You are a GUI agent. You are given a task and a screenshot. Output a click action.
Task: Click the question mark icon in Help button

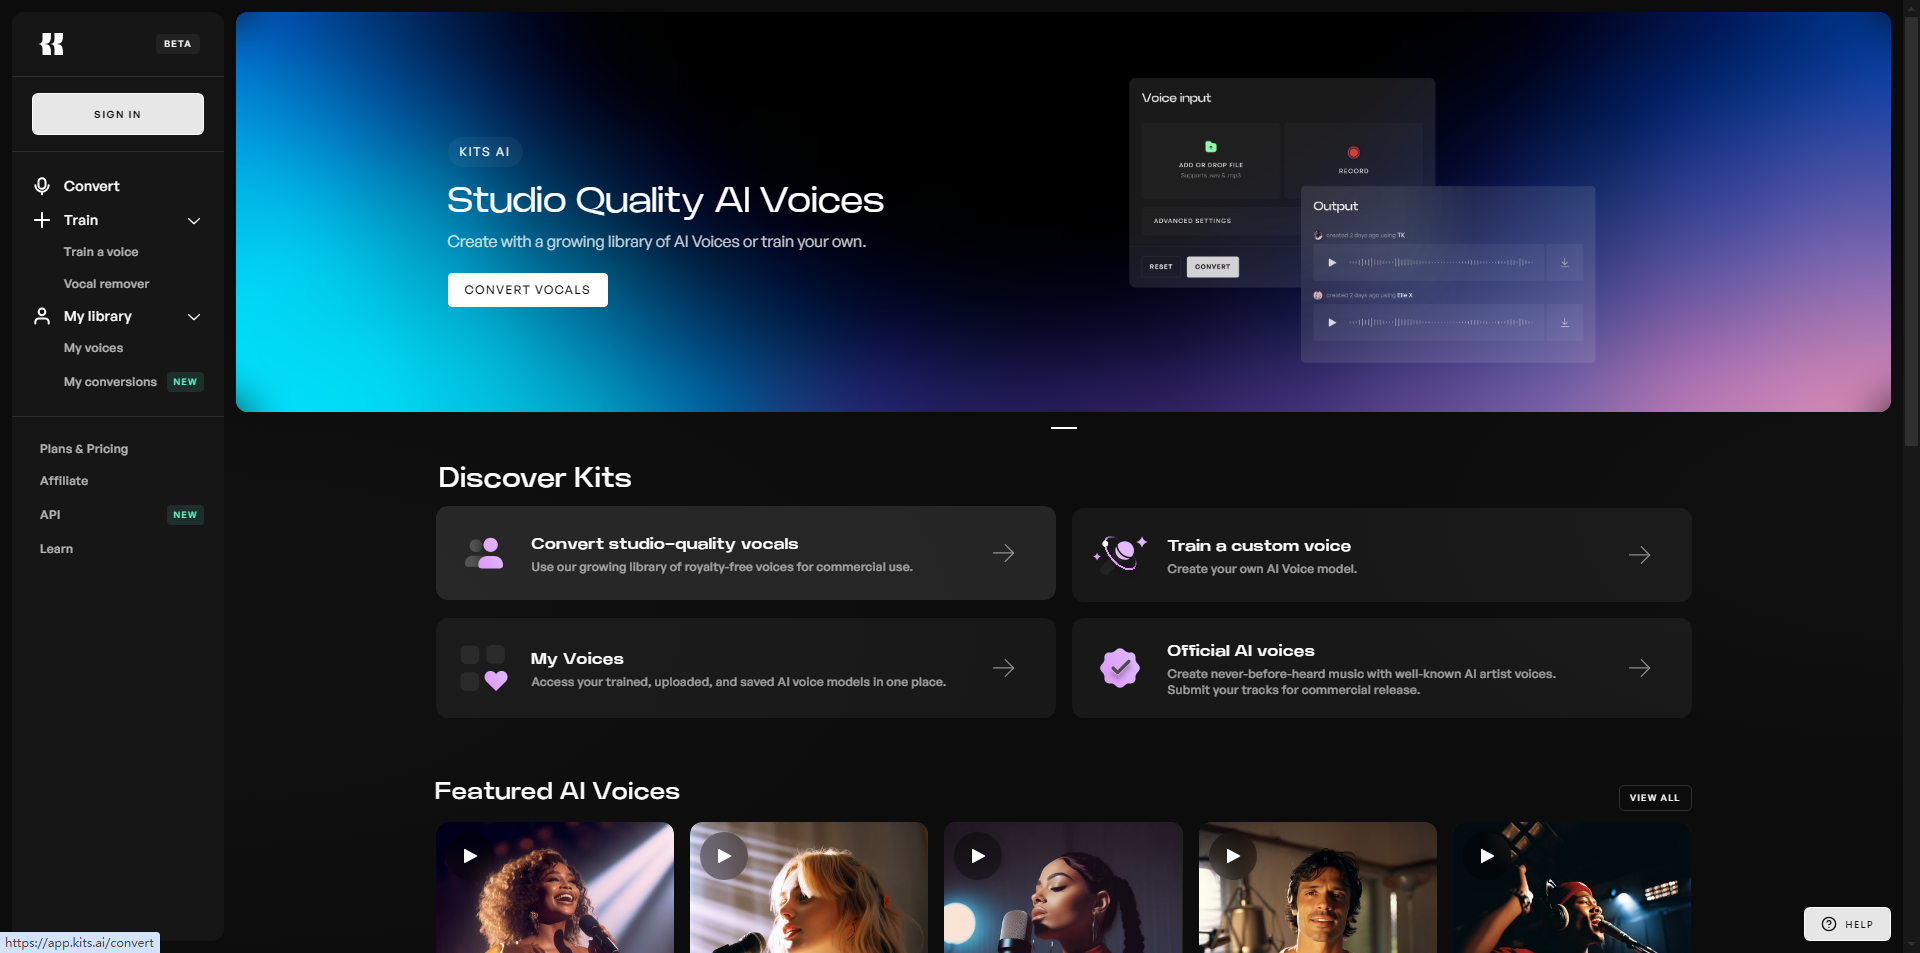pyautogui.click(x=1829, y=924)
